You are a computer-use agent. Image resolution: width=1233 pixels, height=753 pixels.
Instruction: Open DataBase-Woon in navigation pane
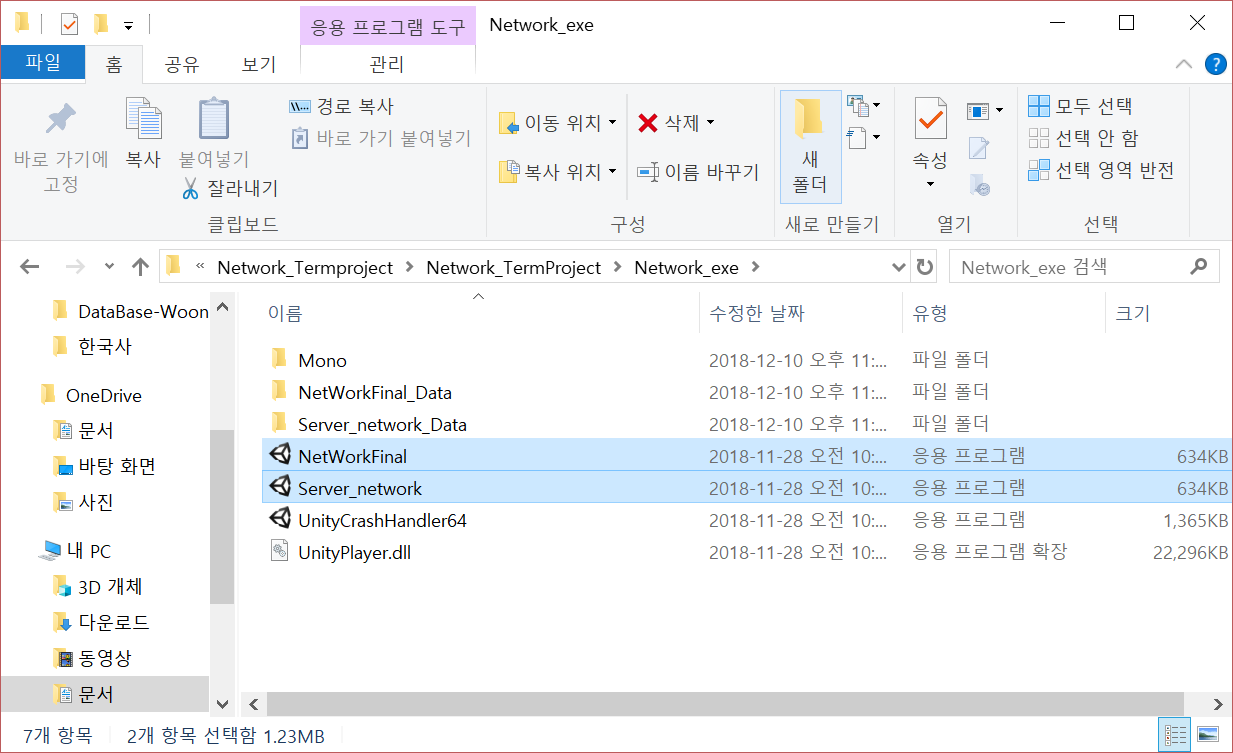(x=143, y=311)
